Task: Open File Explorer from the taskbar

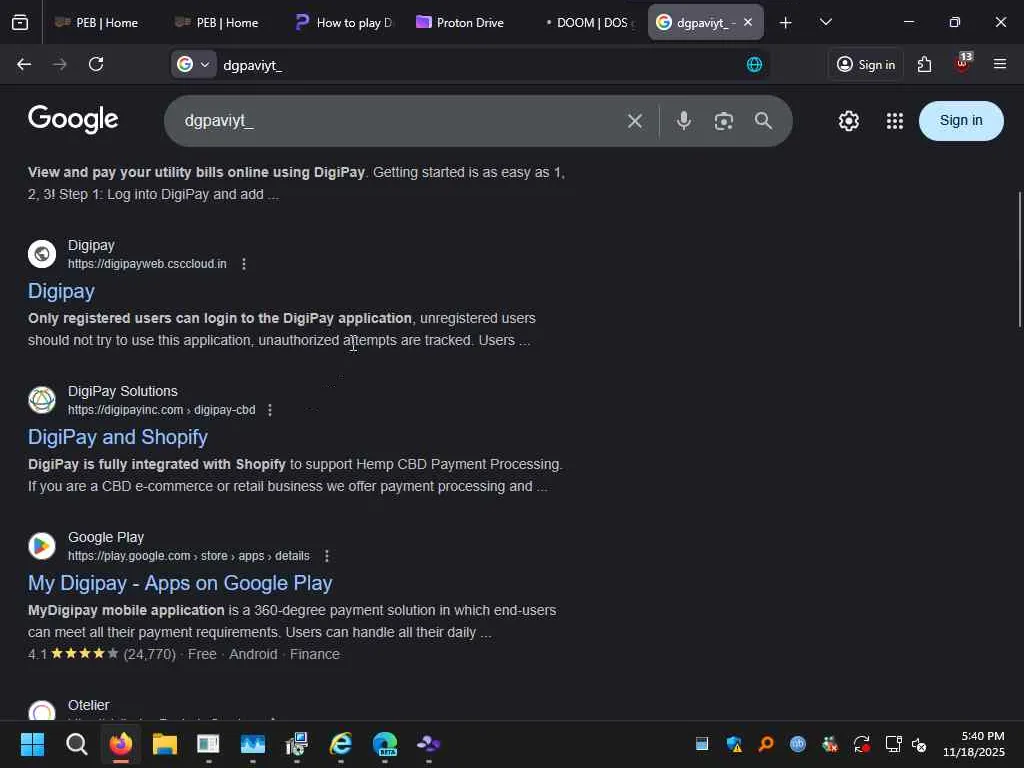Action: pyautogui.click(x=165, y=744)
